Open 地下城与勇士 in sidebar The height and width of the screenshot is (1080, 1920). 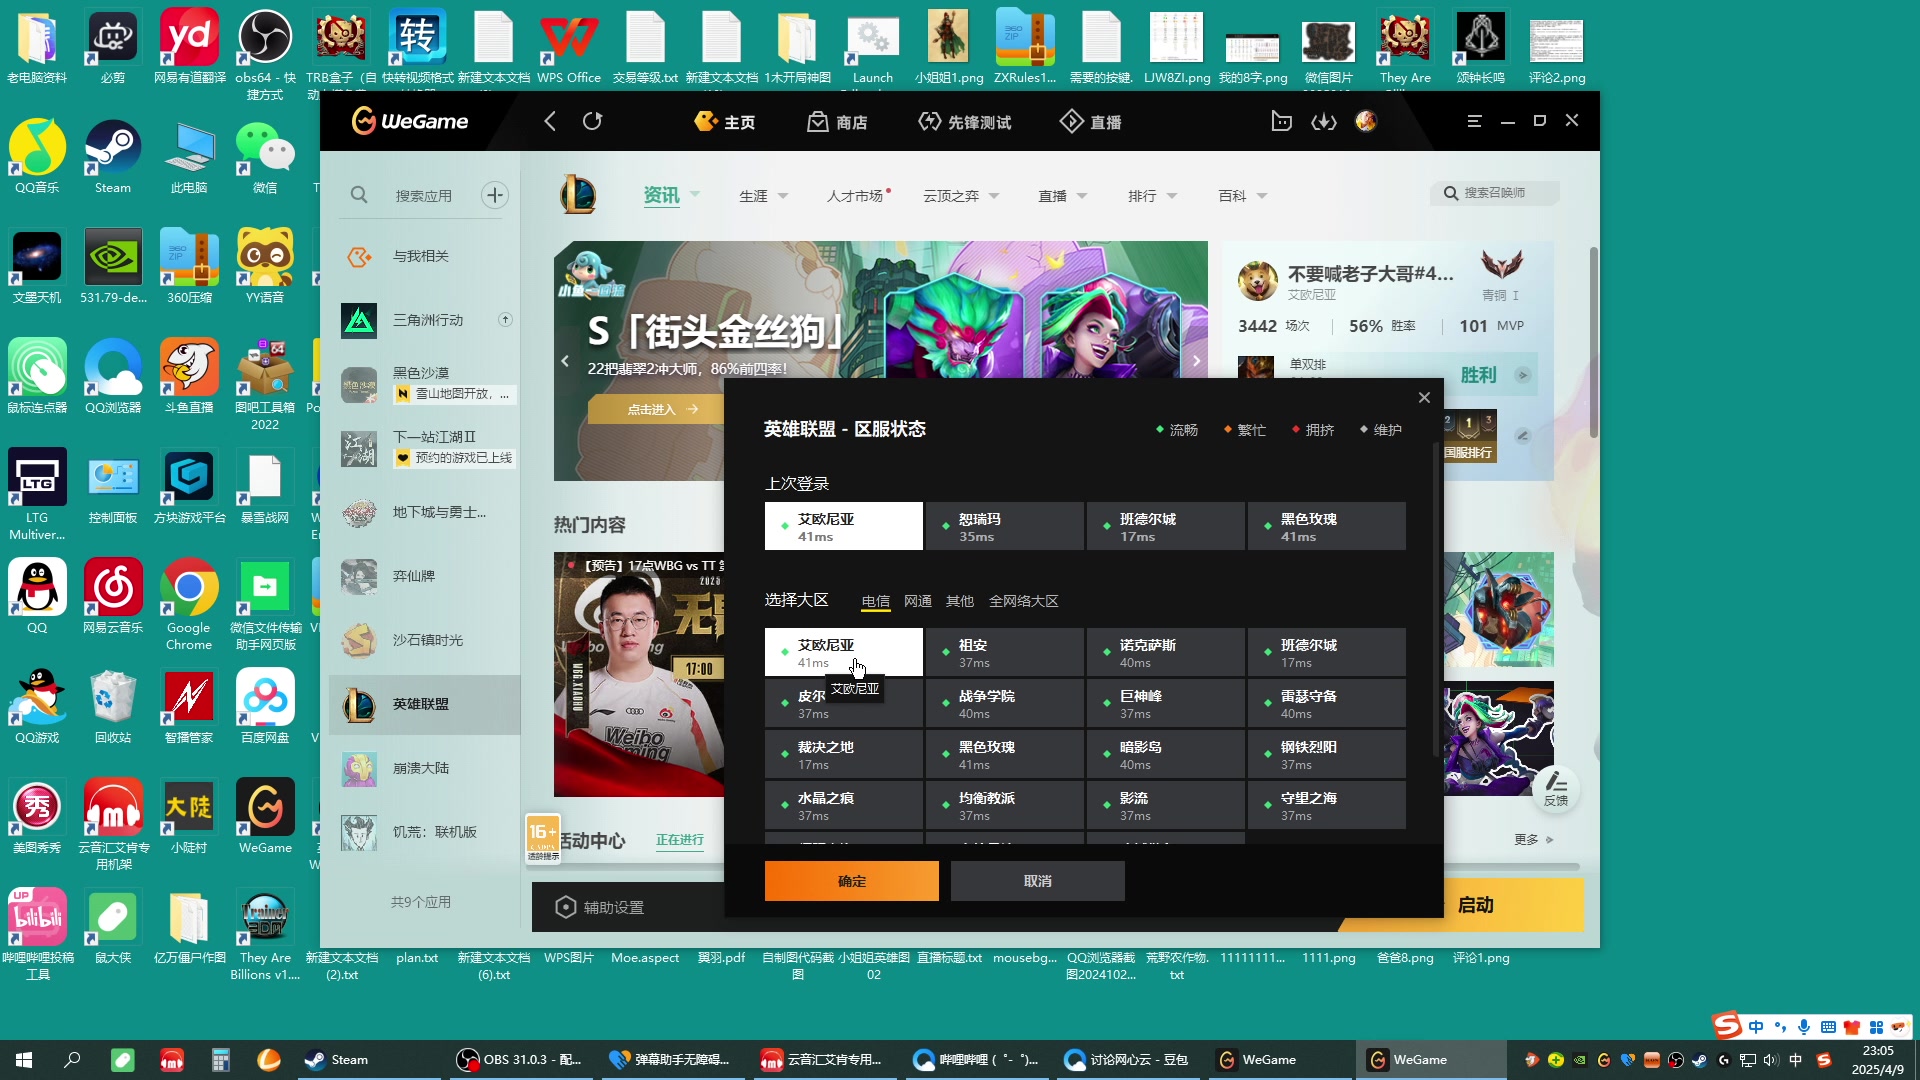pyautogui.click(x=425, y=512)
